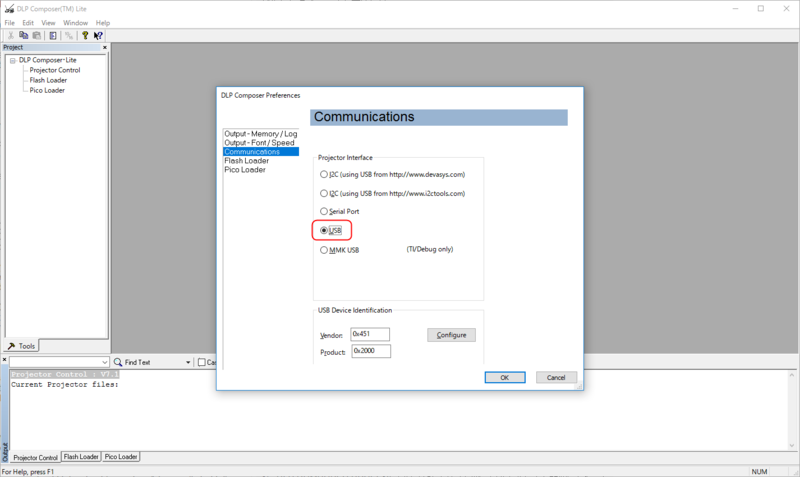800x477 pixels.
Task: Close the Project panel with its X
Action: (x=105, y=47)
